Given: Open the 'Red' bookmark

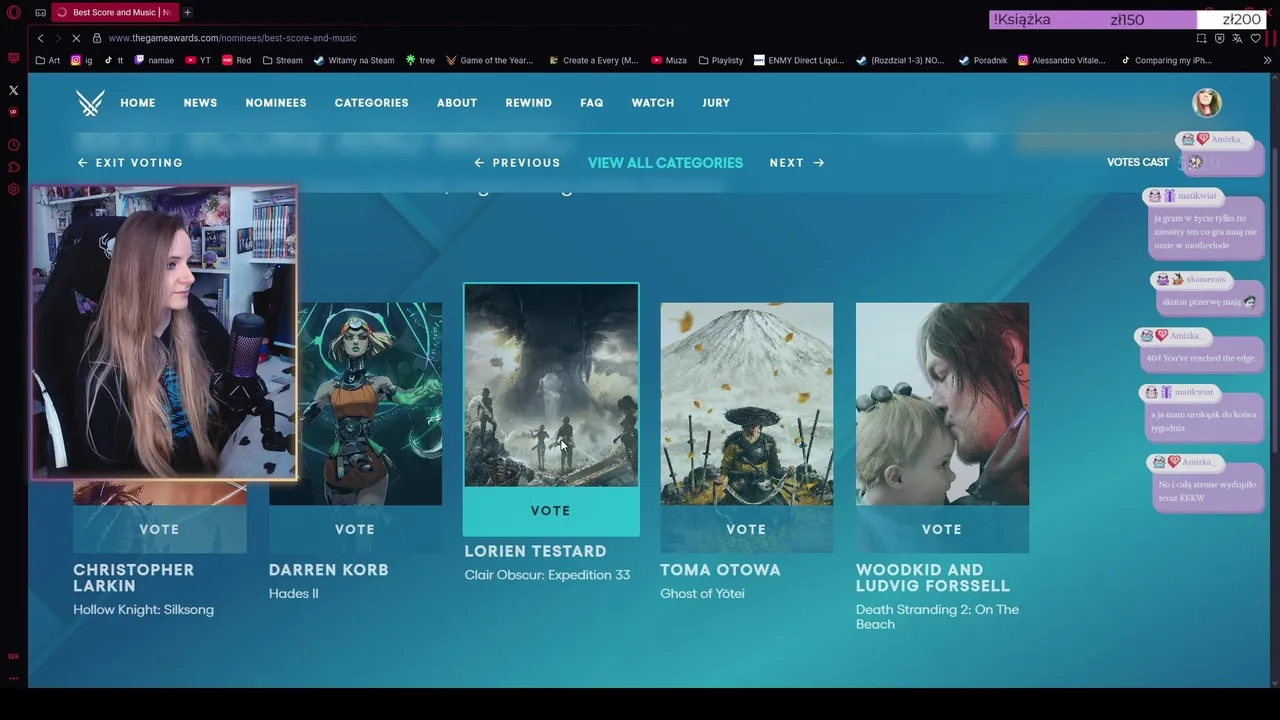Looking at the screenshot, I should [x=237, y=60].
